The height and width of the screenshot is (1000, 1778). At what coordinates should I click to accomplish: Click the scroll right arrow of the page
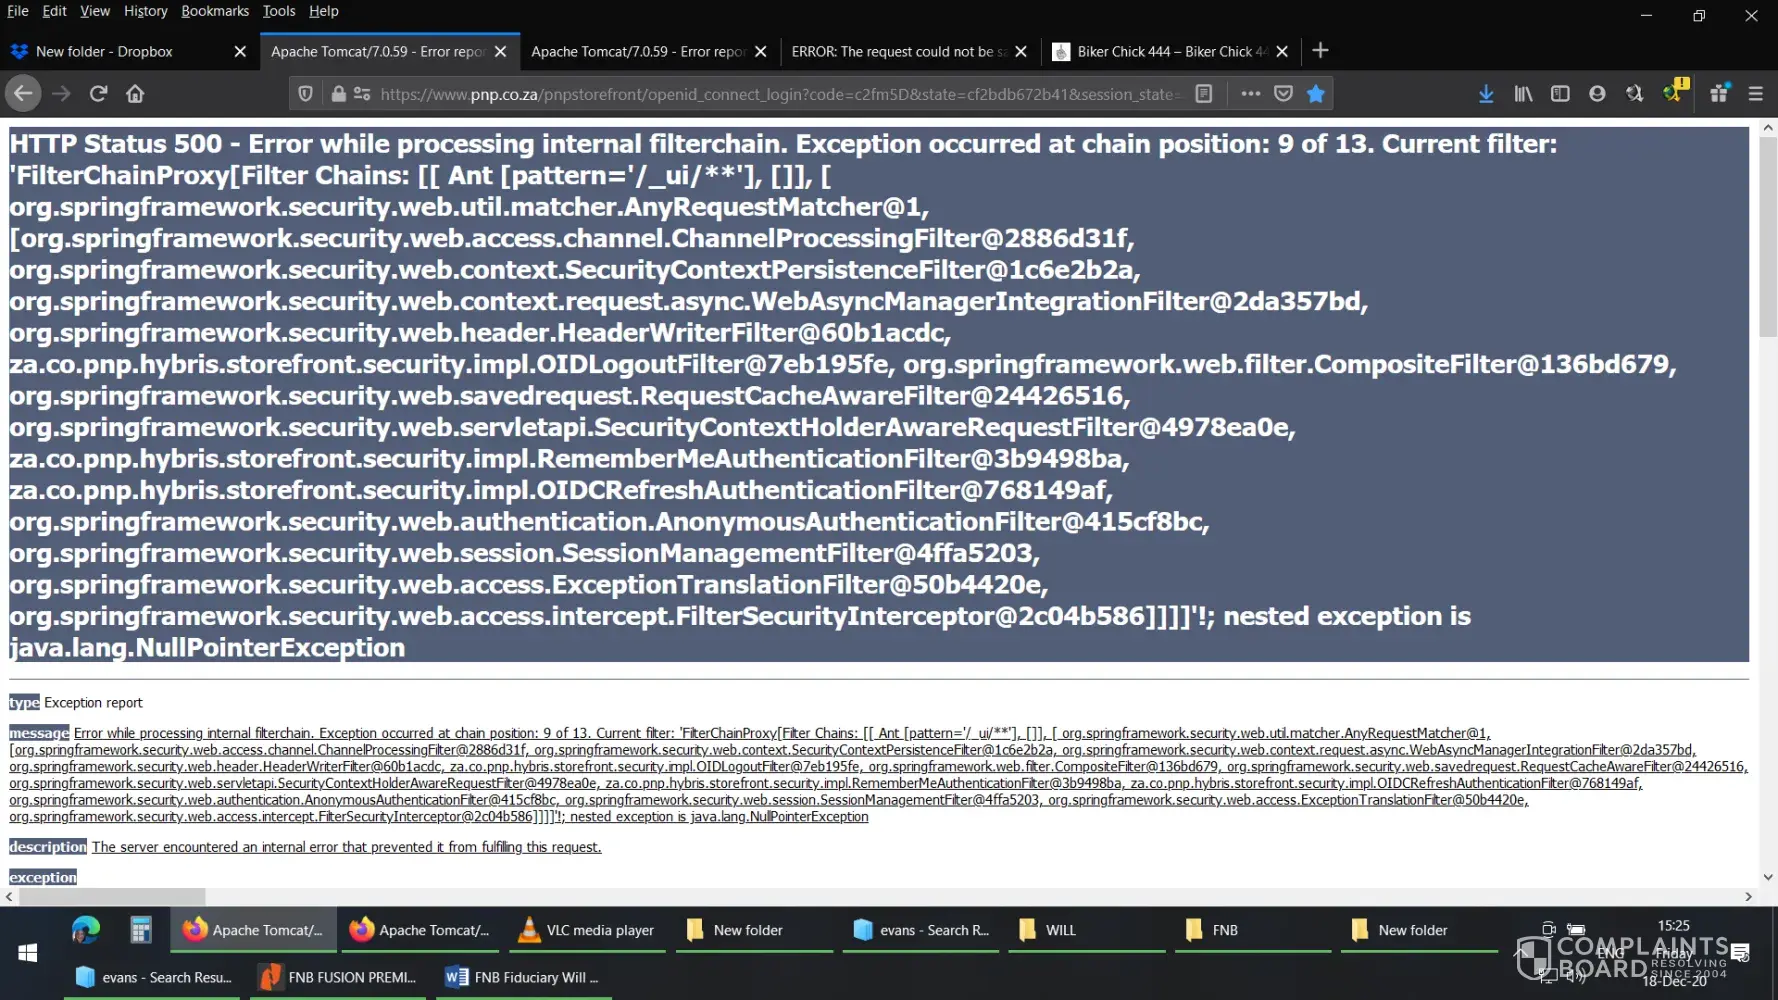(x=1748, y=897)
